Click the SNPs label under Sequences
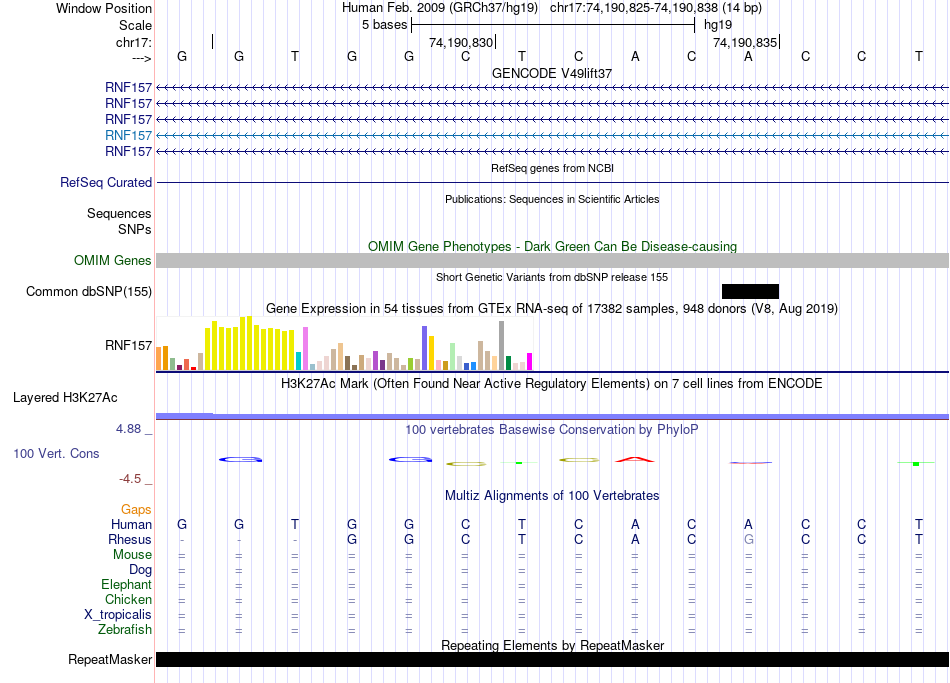 (135, 230)
